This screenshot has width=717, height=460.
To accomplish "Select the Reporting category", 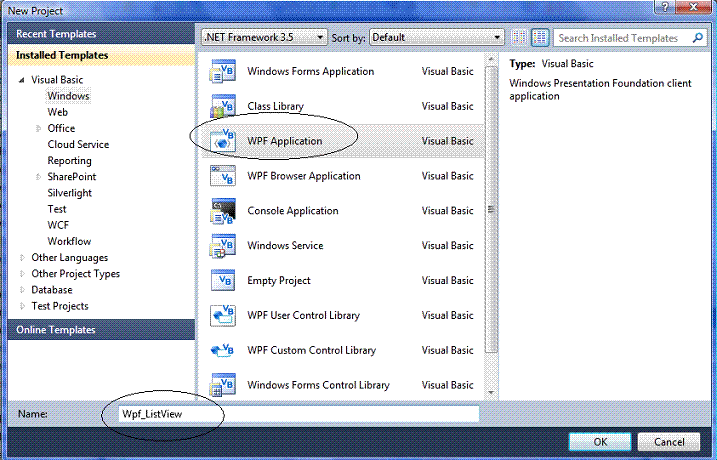I will coord(70,161).
